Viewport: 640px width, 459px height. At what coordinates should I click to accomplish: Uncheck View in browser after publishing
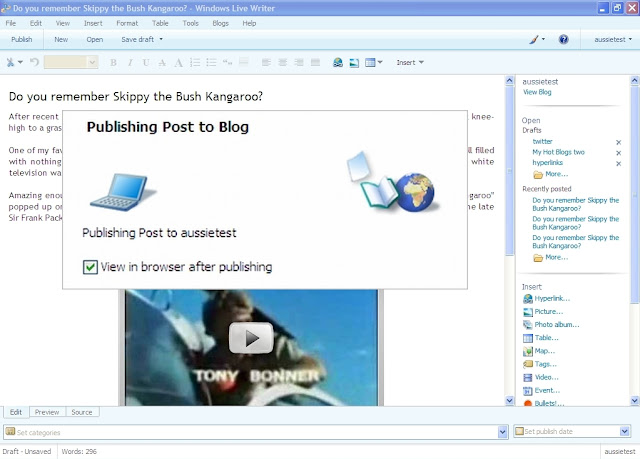point(90,267)
